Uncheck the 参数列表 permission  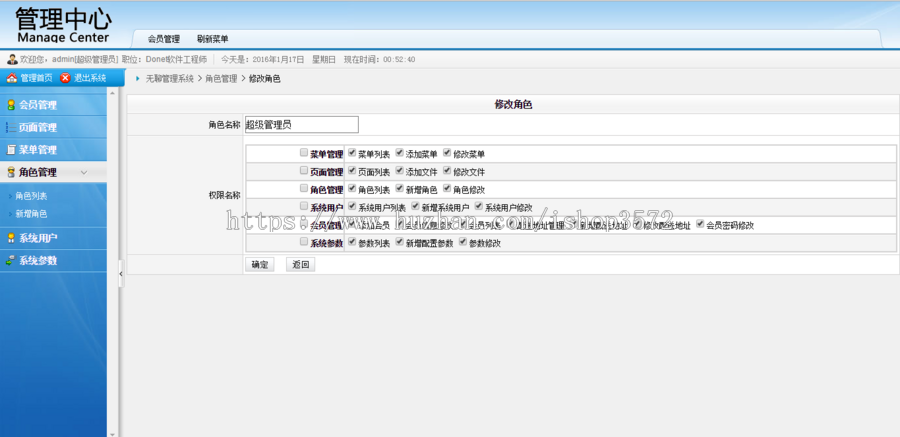point(352,242)
